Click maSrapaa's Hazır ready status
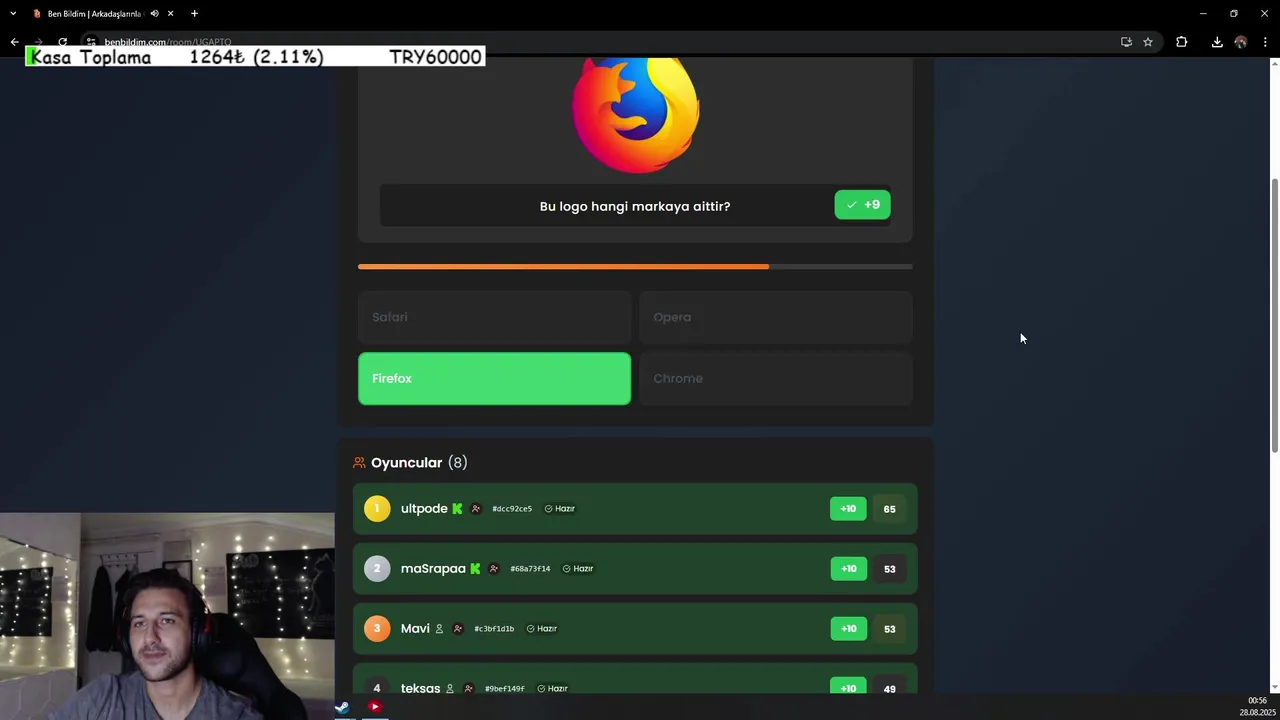The width and height of the screenshot is (1280, 720). (x=578, y=569)
